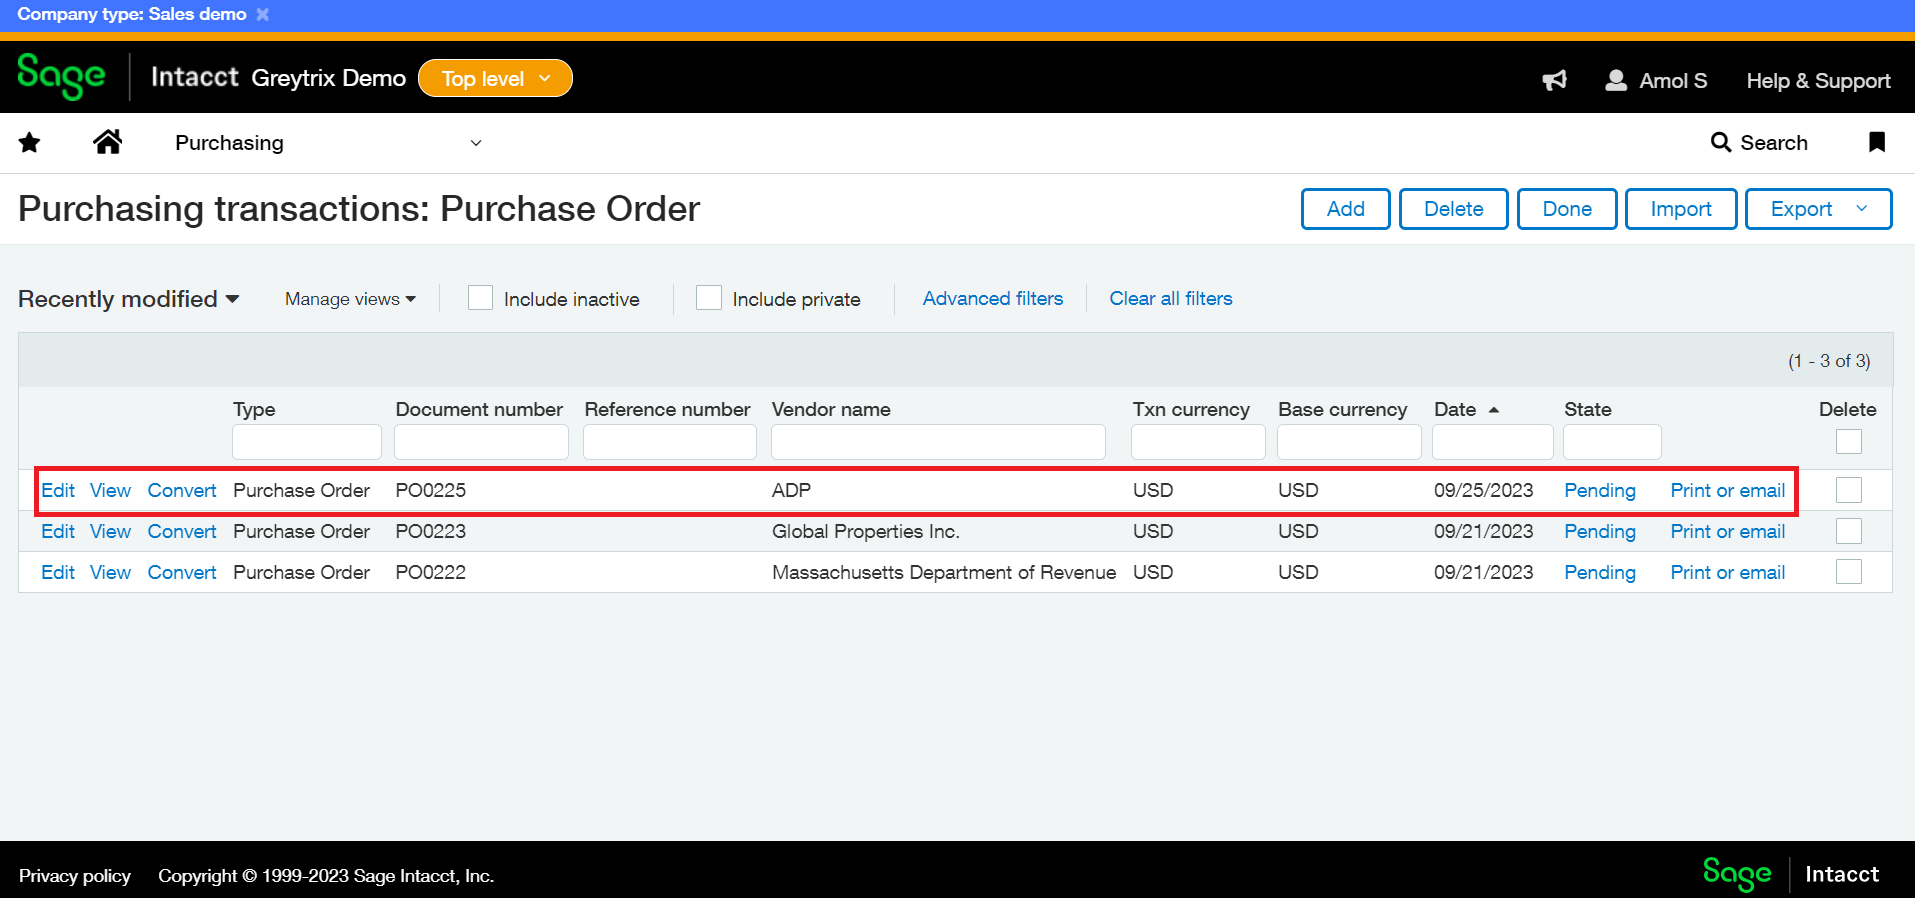Open the announcements megaphone icon
The height and width of the screenshot is (903, 1915).
click(x=1555, y=81)
